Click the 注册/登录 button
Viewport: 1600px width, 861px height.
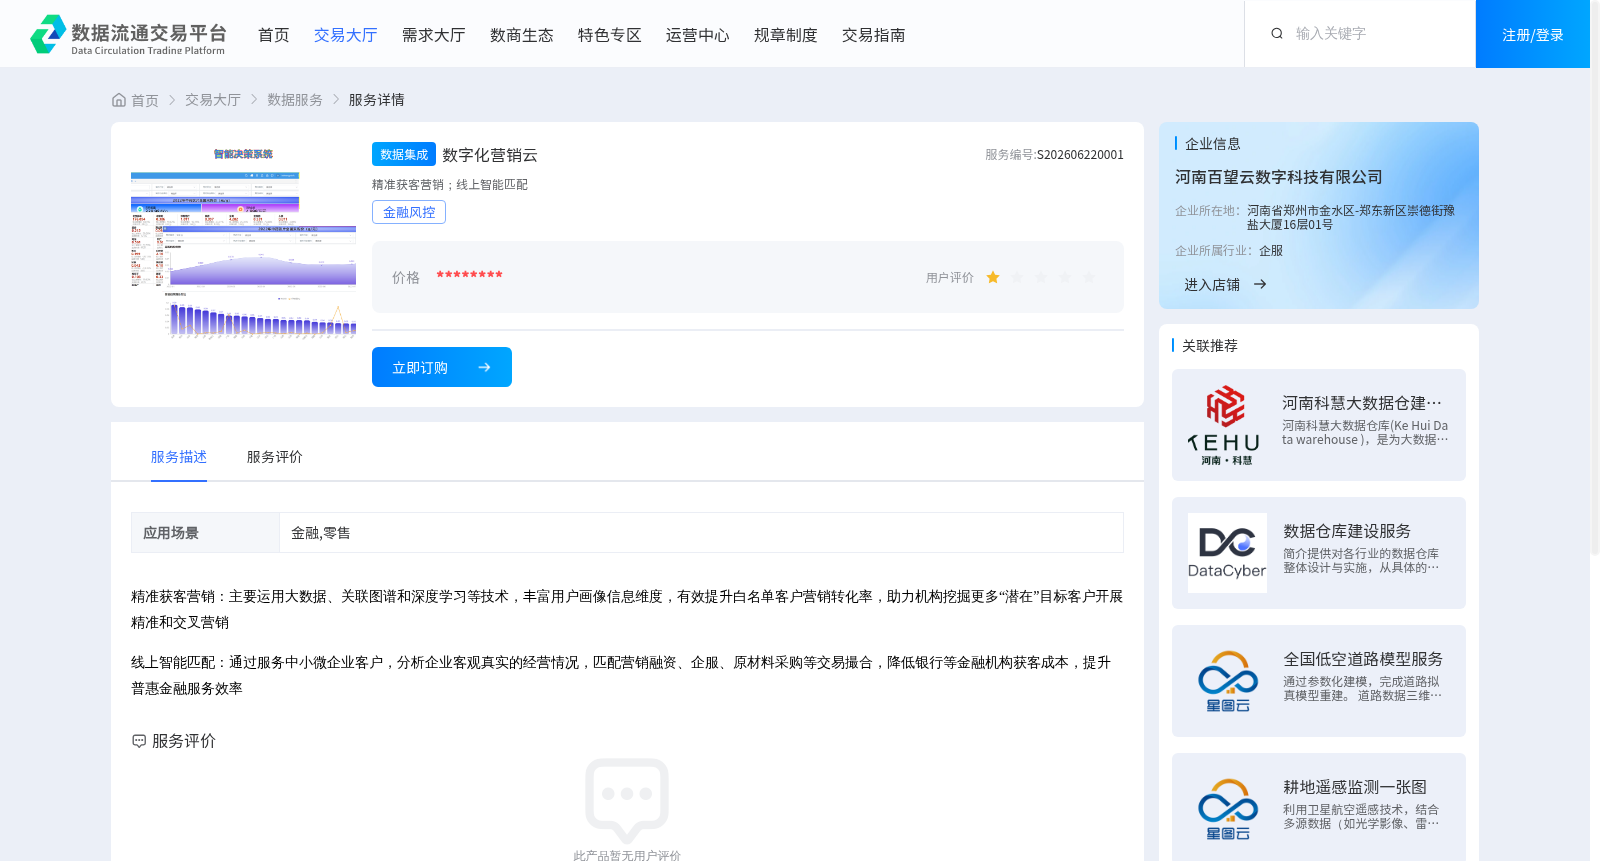click(x=1533, y=34)
